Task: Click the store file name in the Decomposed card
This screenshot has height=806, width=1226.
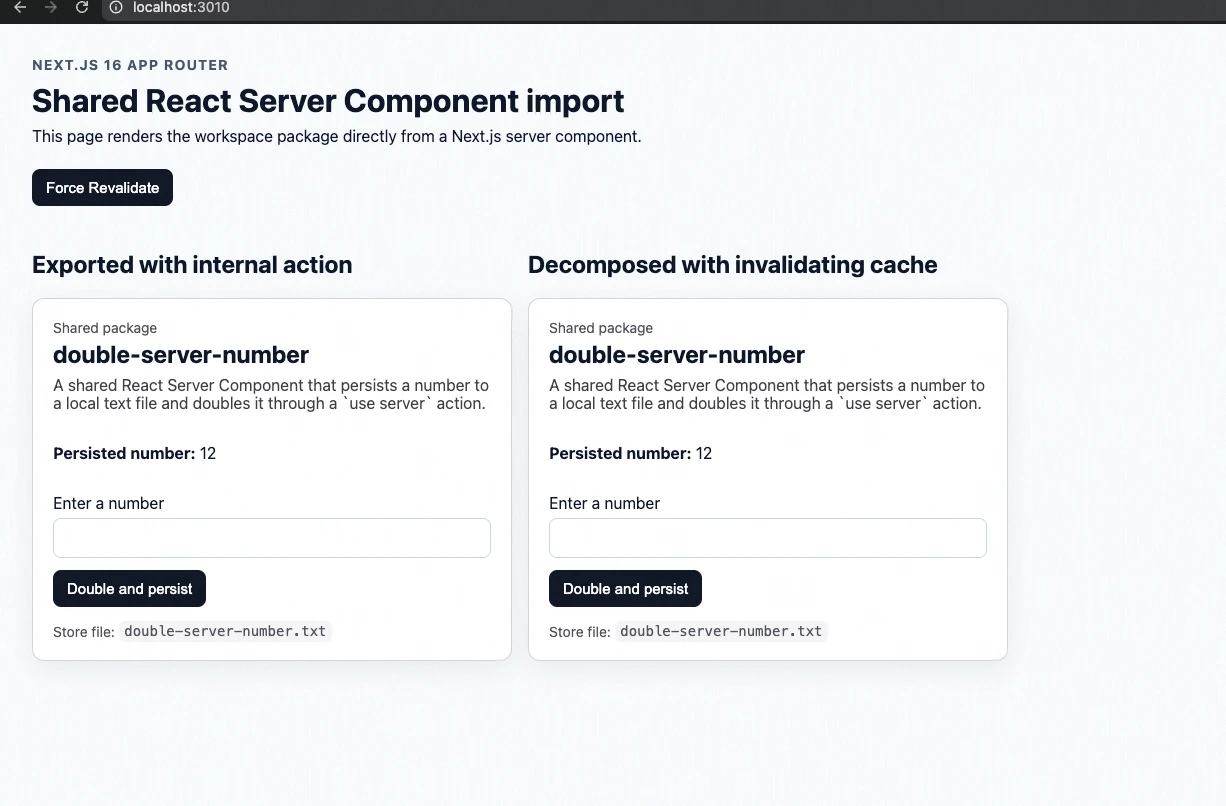Action: tap(721, 631)
